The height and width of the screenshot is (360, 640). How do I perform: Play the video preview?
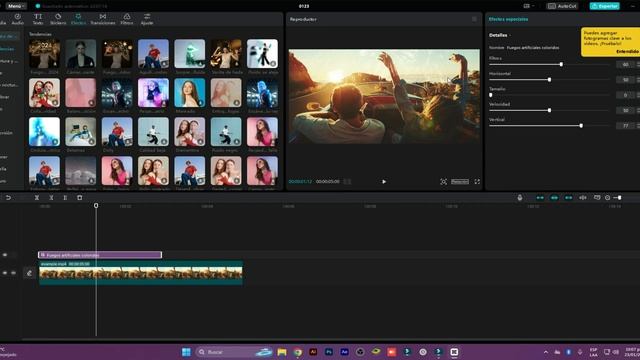384,182
